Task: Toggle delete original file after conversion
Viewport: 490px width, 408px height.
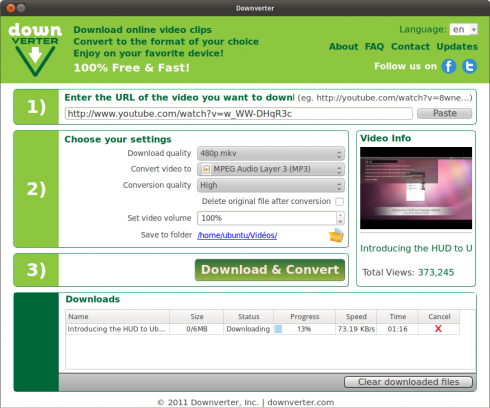Action: click(339, 202)
